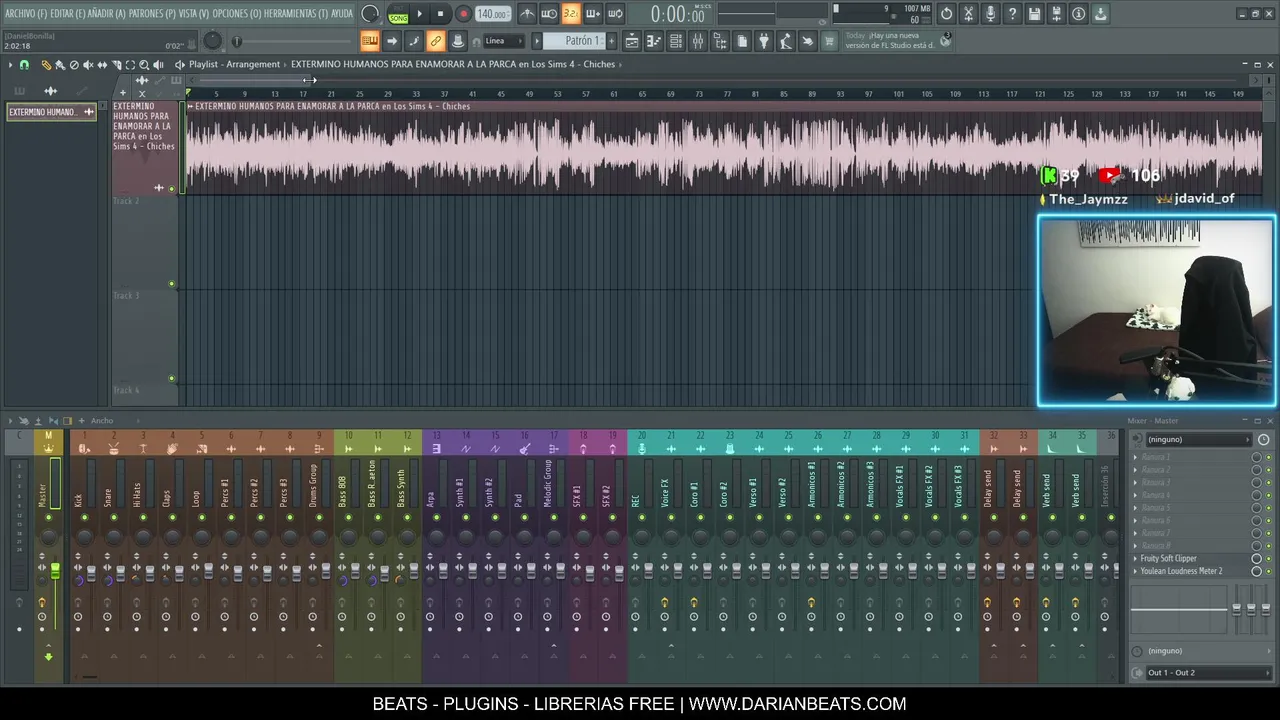Stop playback with the Stop button

(440, 14)
